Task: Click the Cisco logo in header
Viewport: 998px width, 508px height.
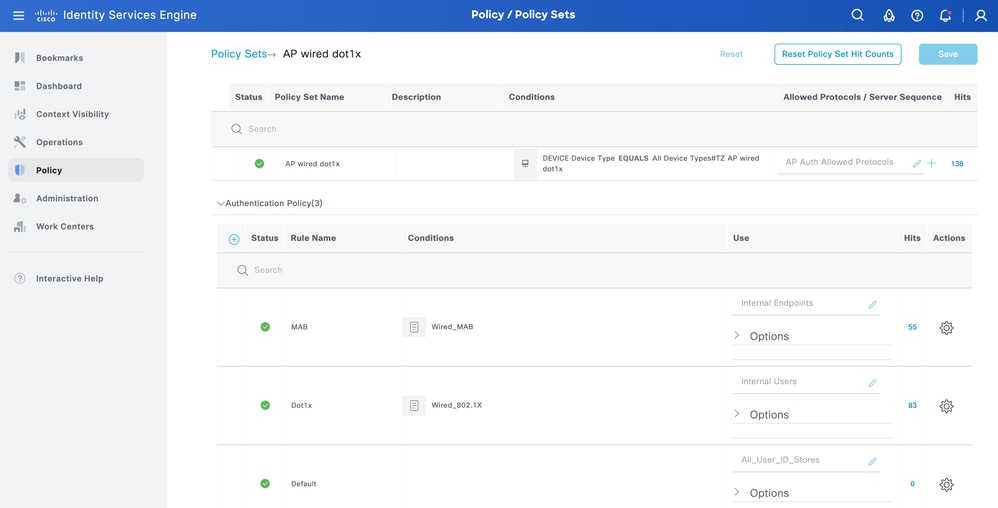Action: click(46, 15)
